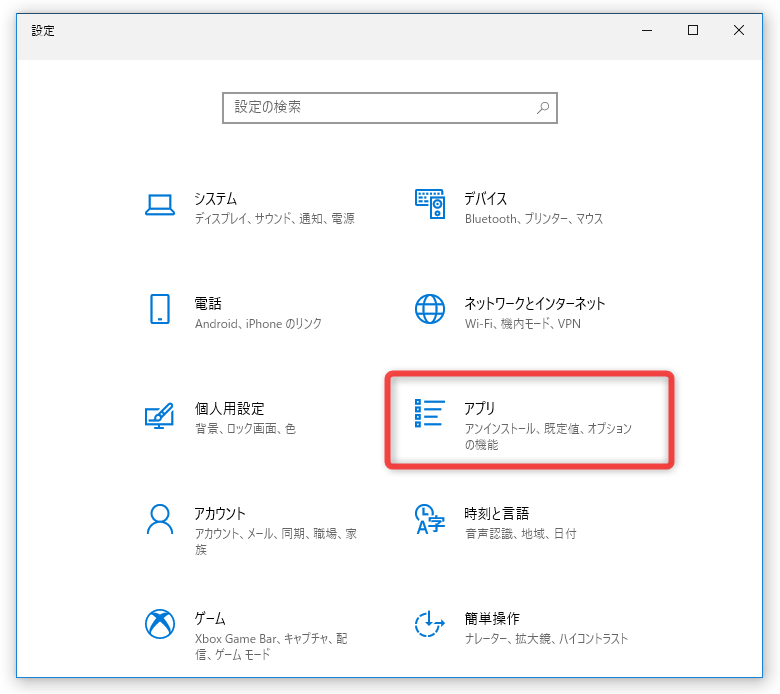Click the System laptop icon

pyautogui.click(x=160, y=204)
